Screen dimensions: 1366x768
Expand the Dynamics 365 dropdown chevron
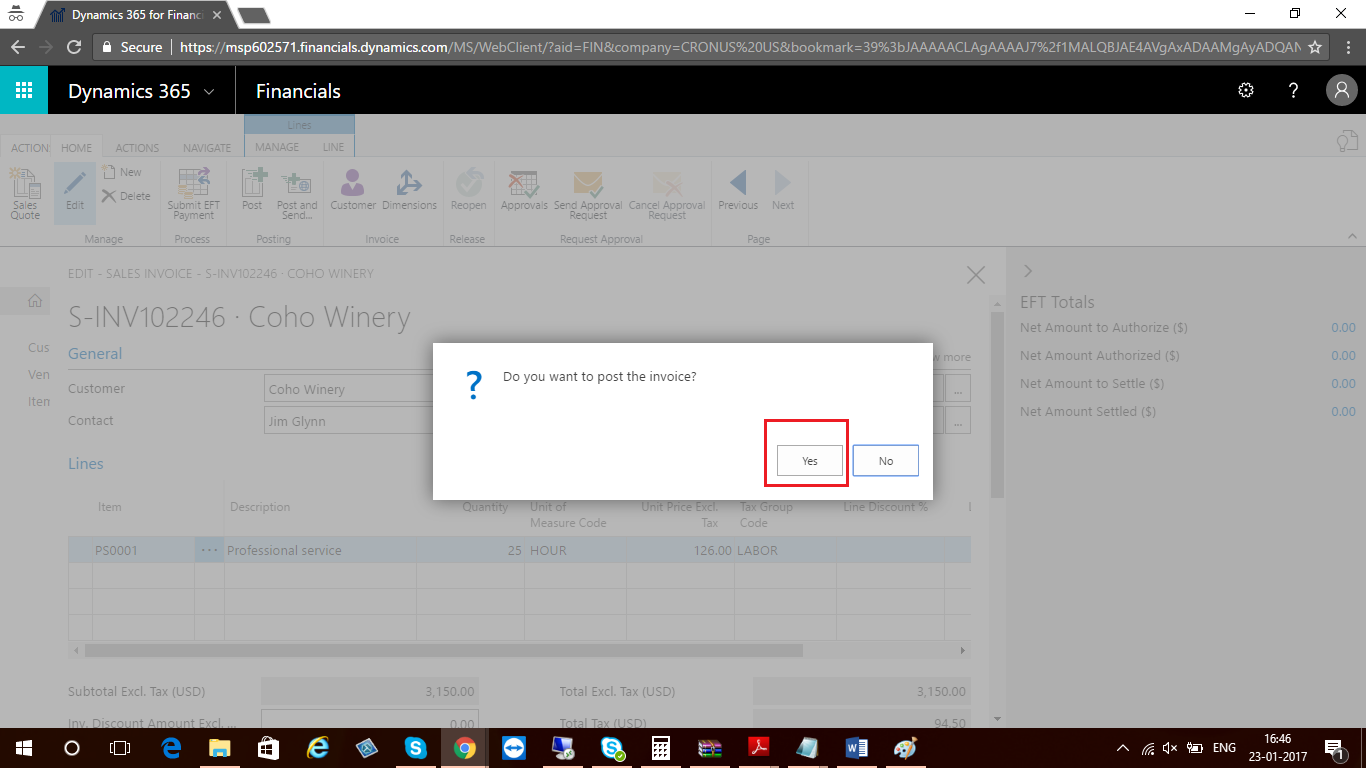[x=209, y=92]
